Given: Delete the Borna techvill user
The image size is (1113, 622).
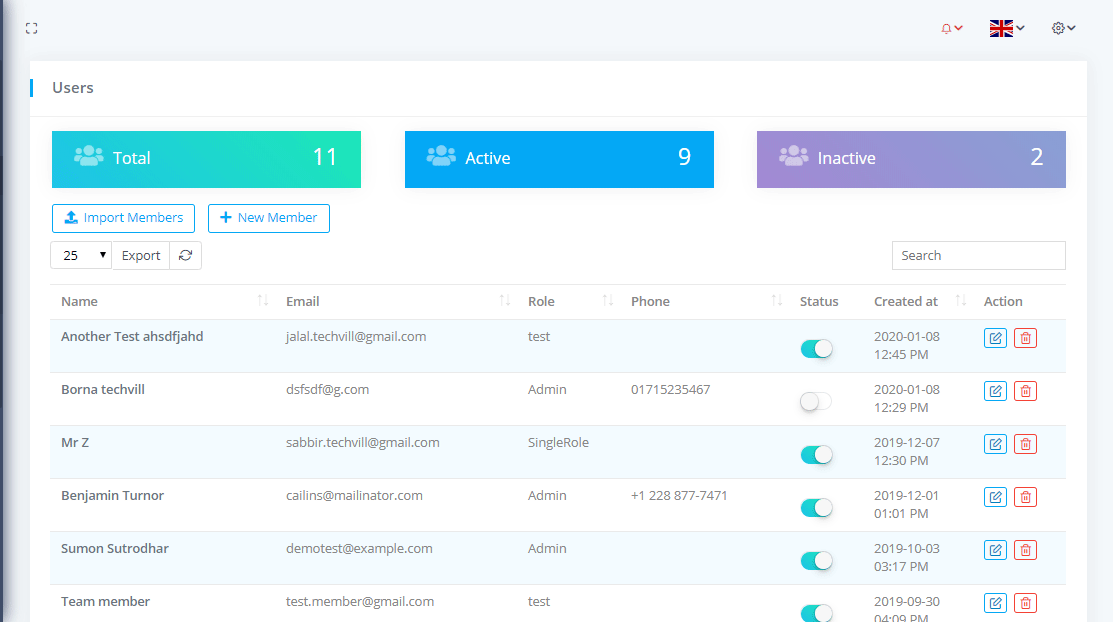Looking at the screenshot, I should [x=1025, y=391].
